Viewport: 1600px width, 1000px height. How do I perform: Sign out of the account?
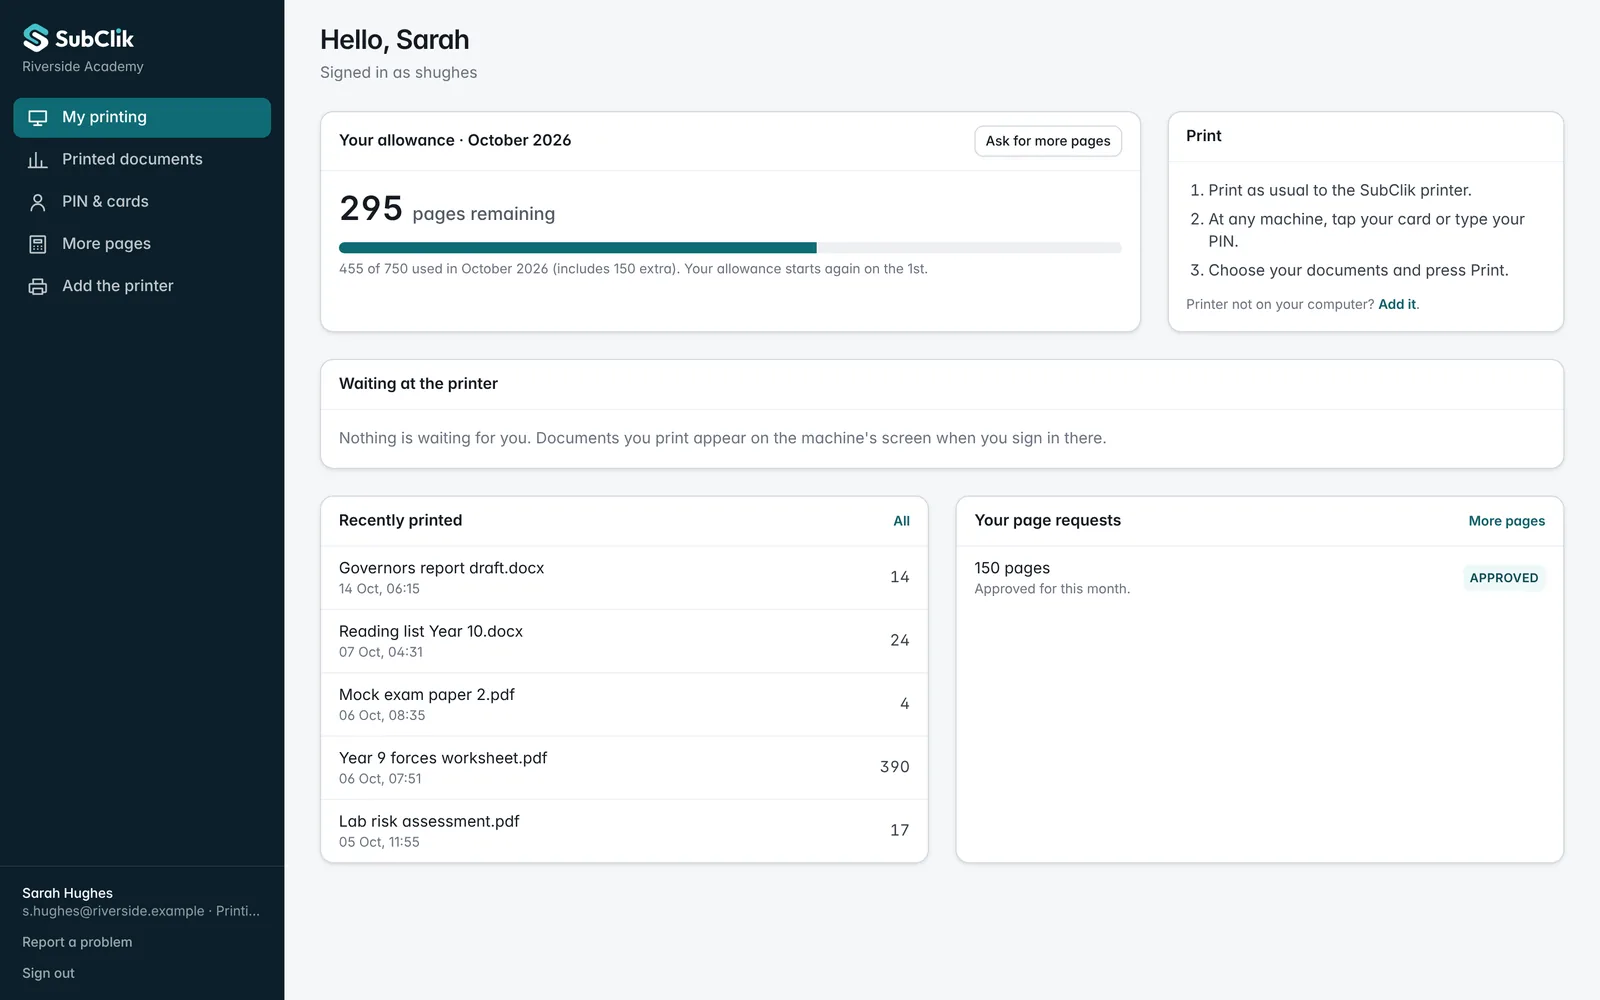point(48,973)
